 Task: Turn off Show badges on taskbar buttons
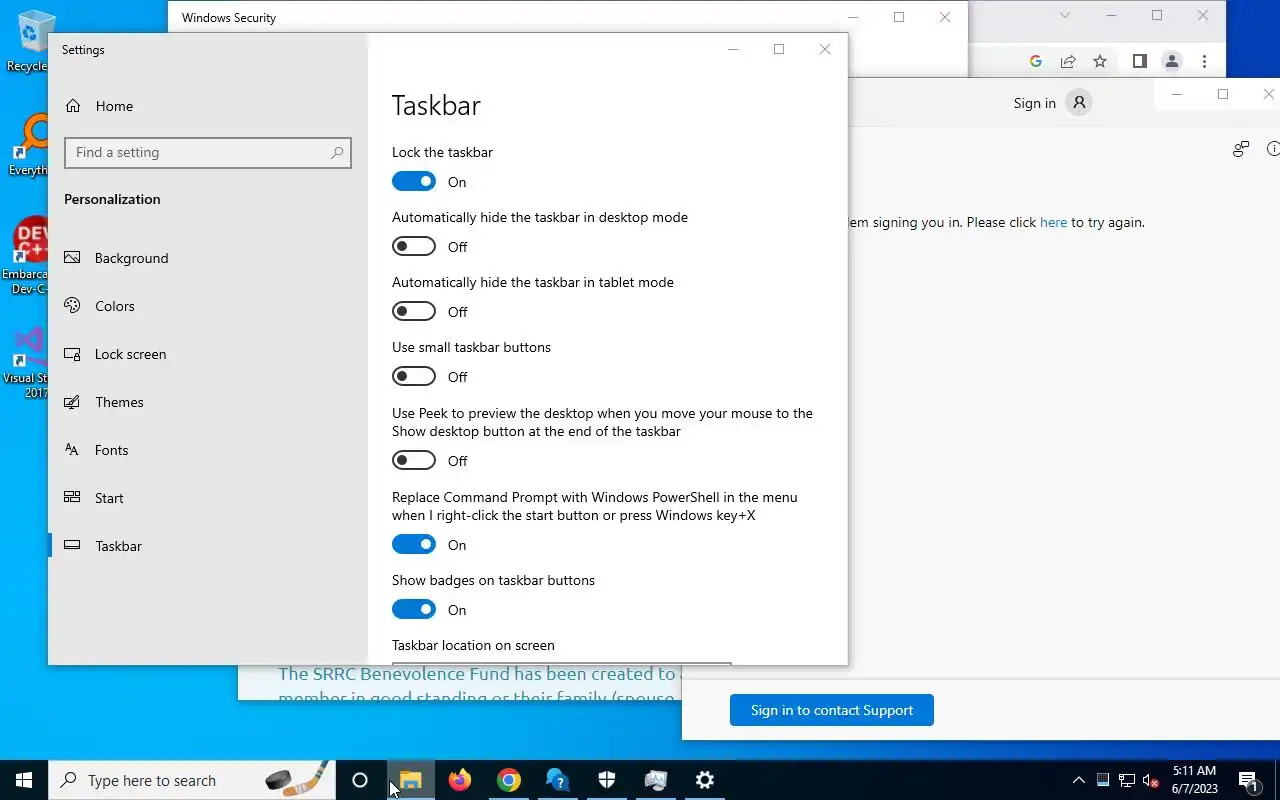pos(414,609)
